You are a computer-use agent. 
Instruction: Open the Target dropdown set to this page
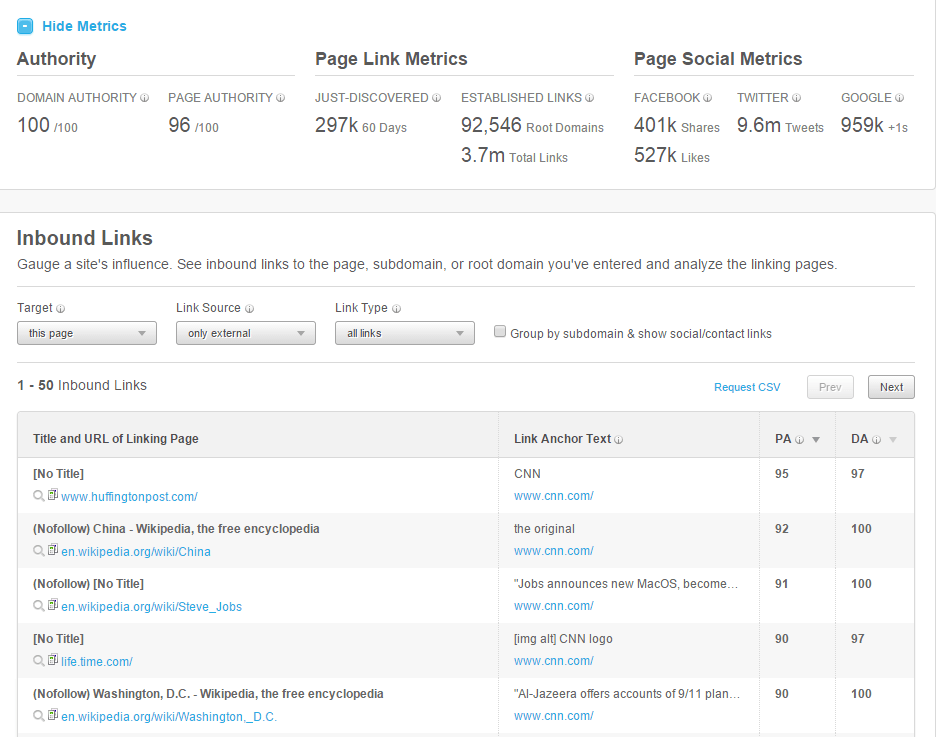tap(87, 333)
